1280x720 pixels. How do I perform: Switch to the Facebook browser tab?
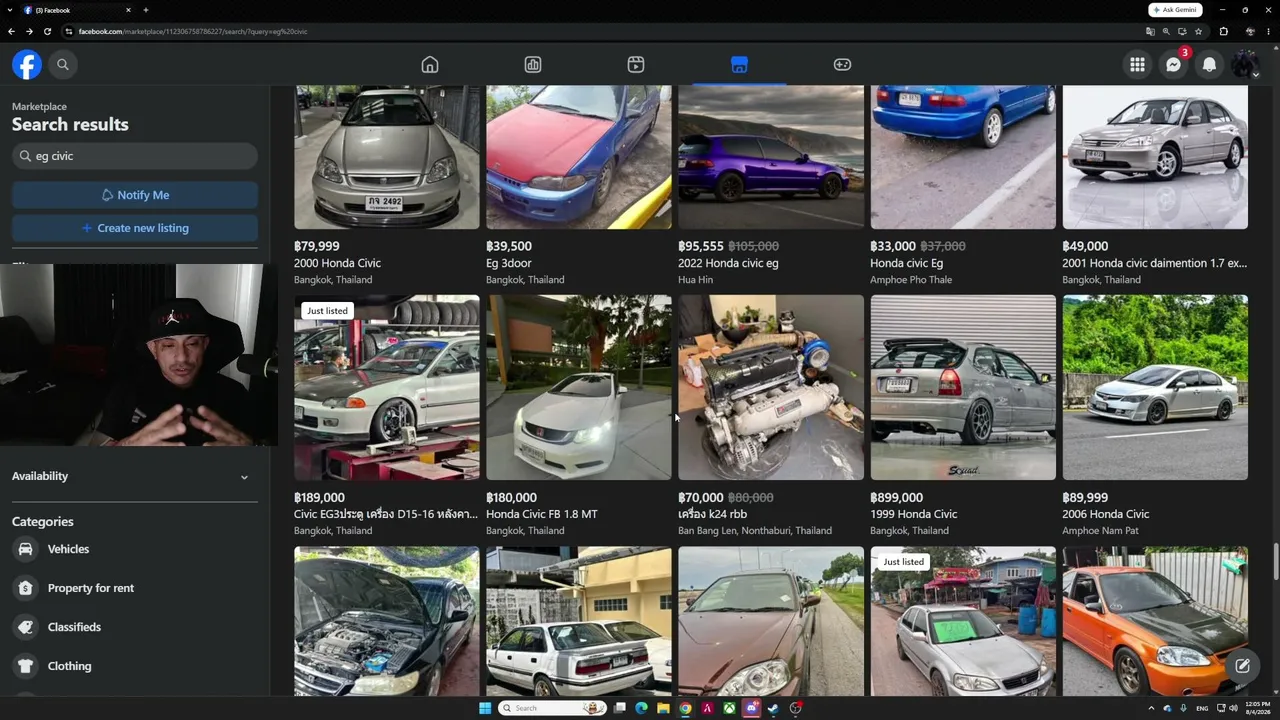[78, 10]
